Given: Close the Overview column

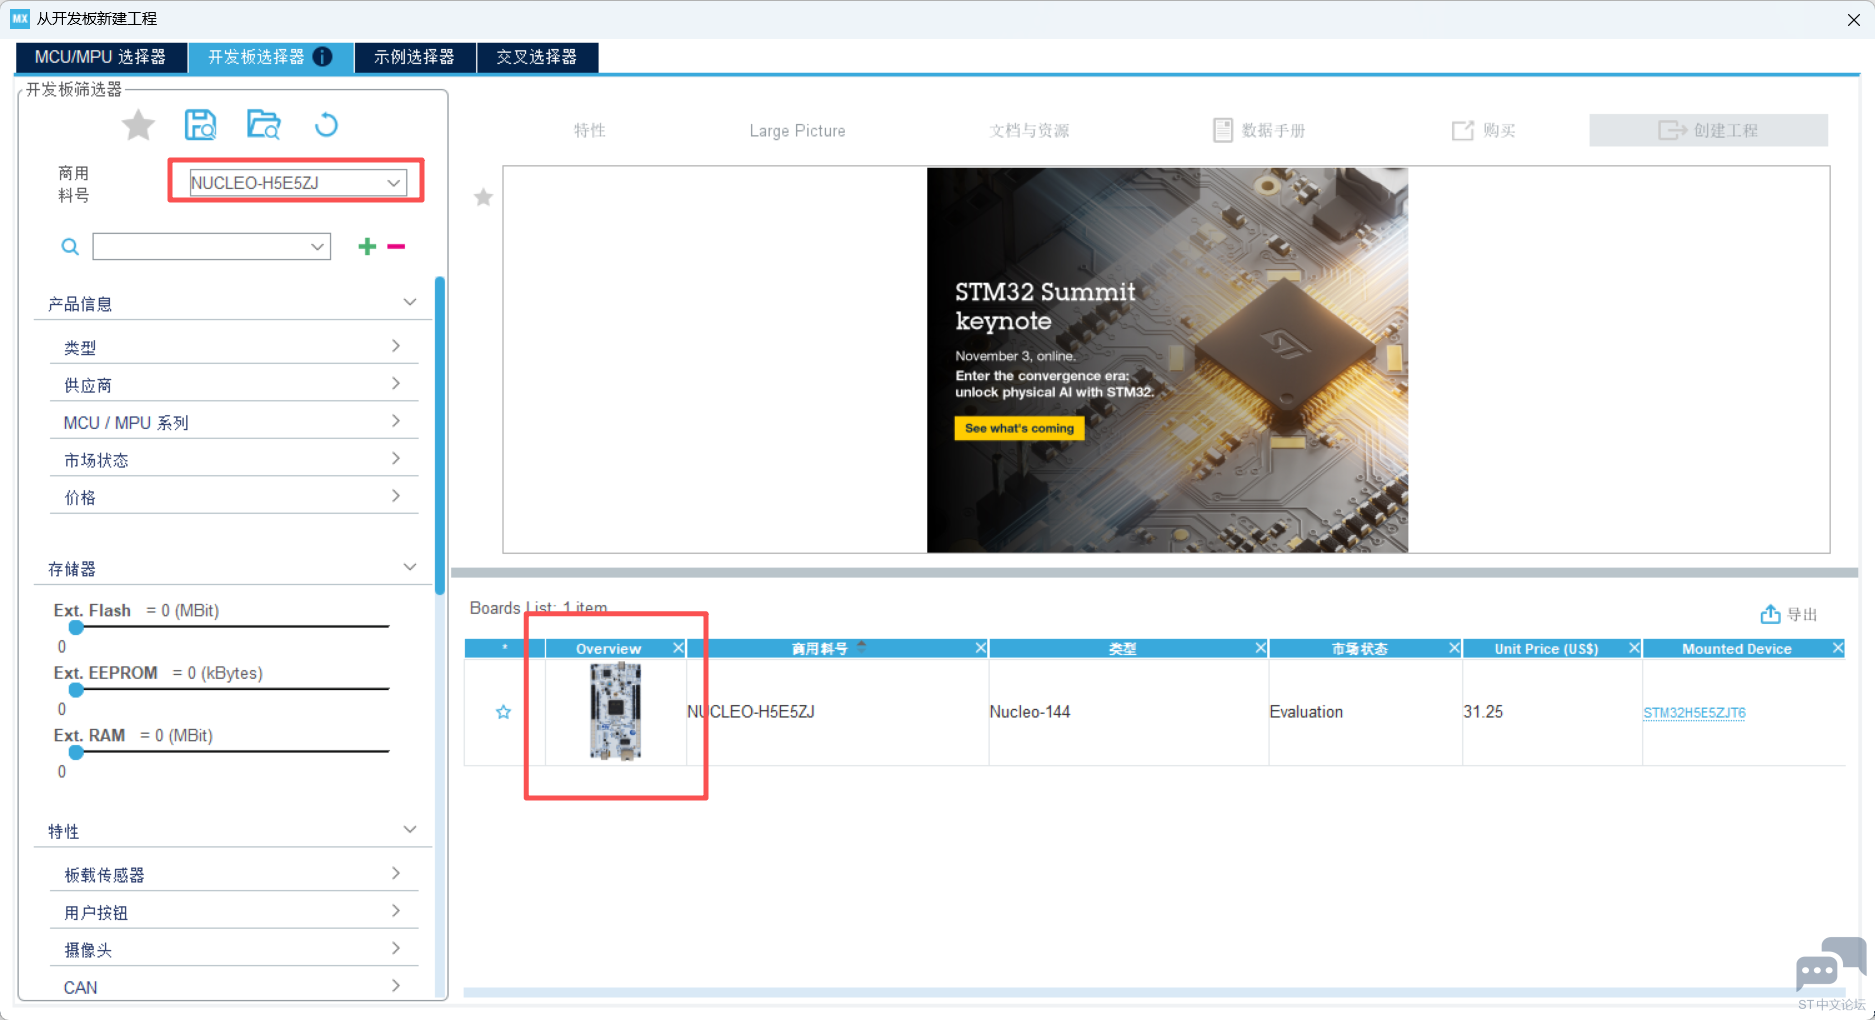Looking at the screenshot, I should tap(679, 649).
